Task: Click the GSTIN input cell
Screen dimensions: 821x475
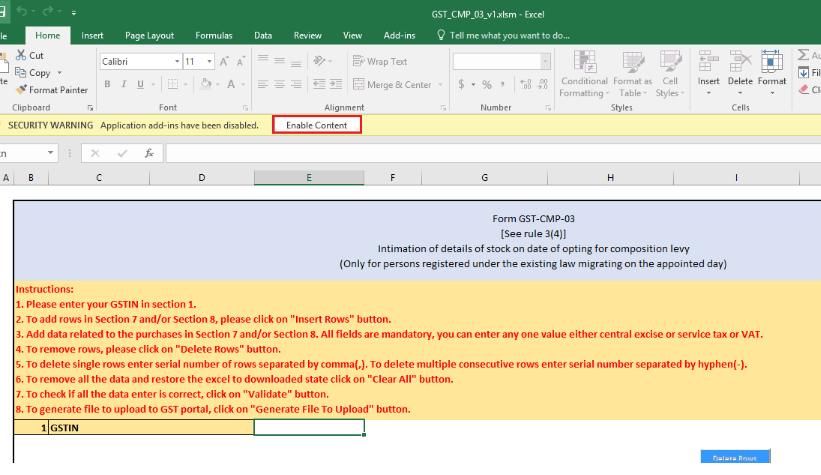Action: click(308, 427)
